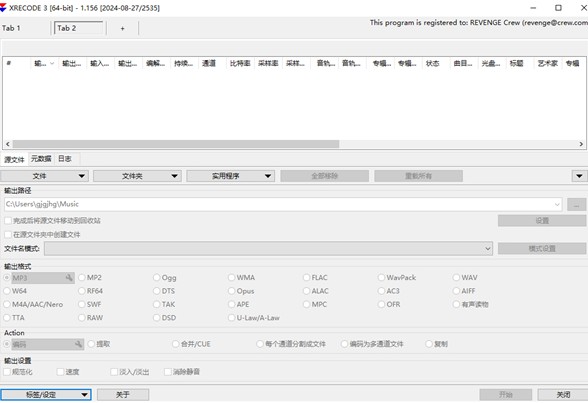Select DSD output format

click(x=165, y=318)
